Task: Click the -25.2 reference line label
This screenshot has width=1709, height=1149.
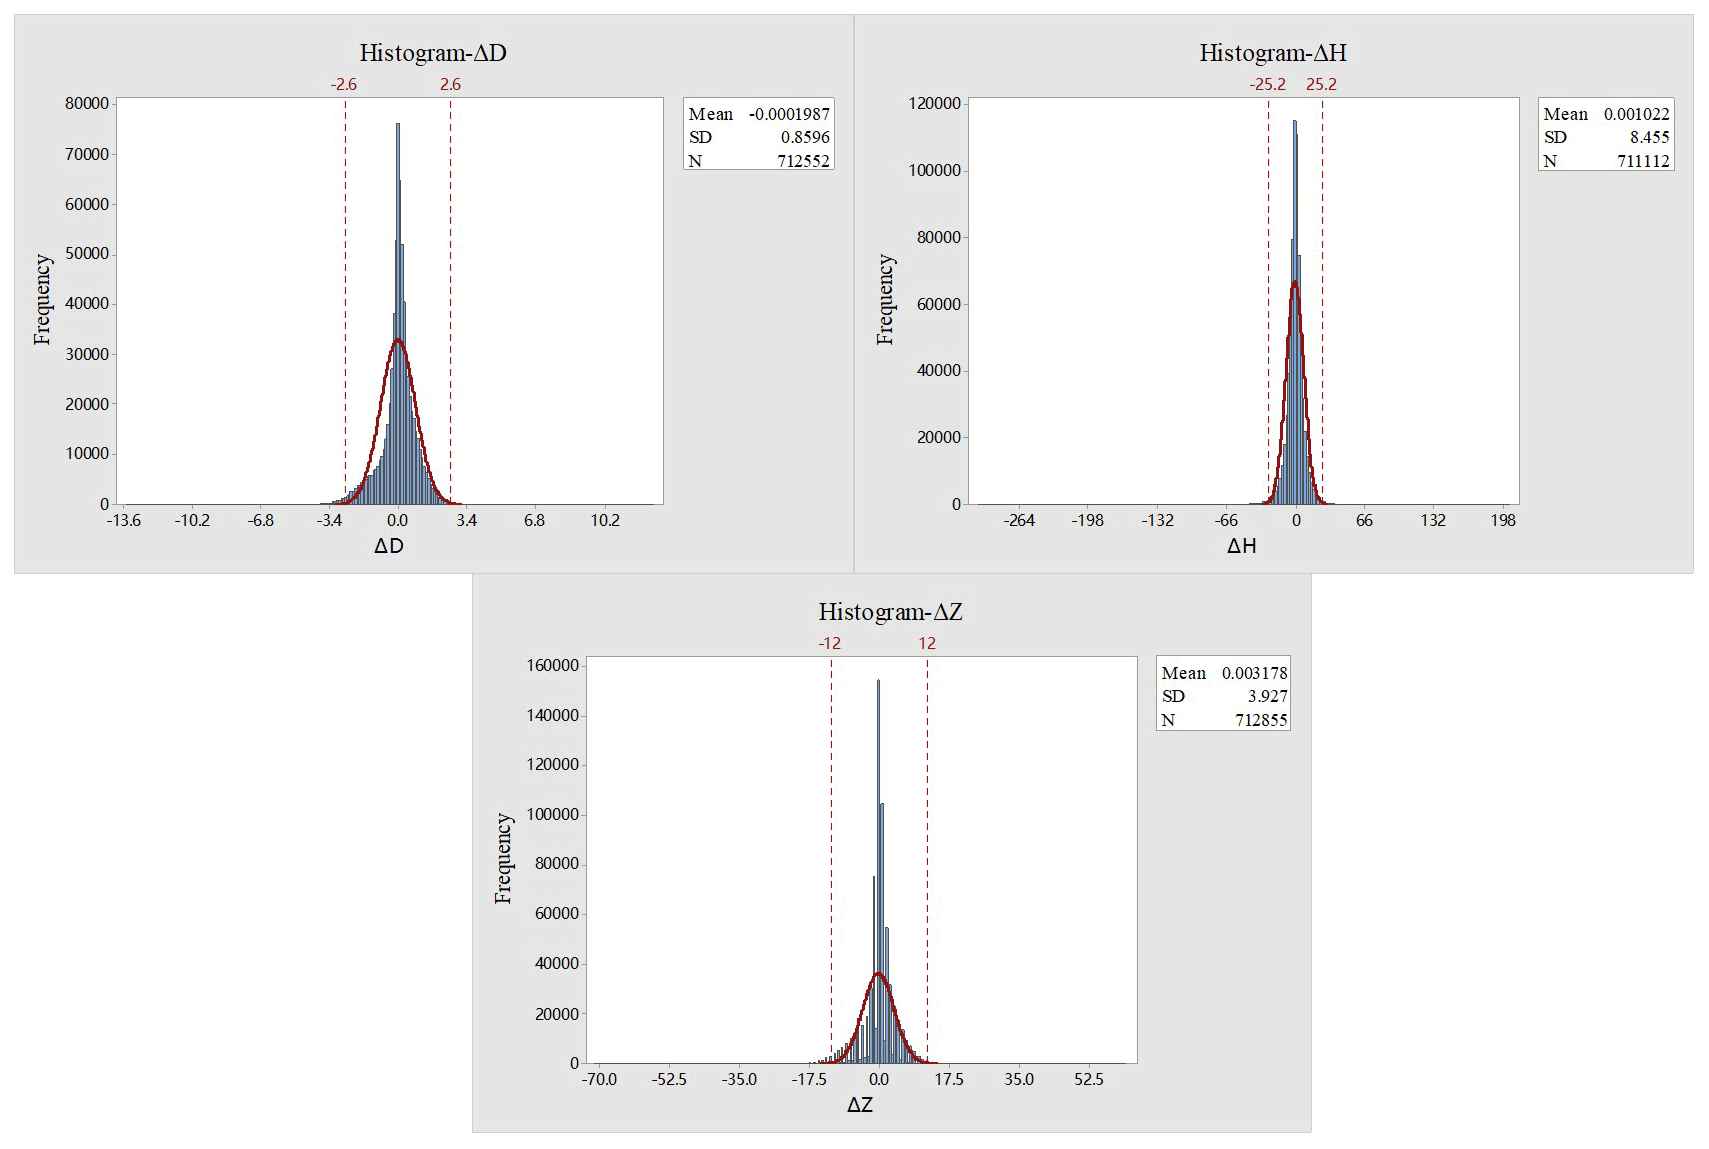Action: coord(1267,85)
